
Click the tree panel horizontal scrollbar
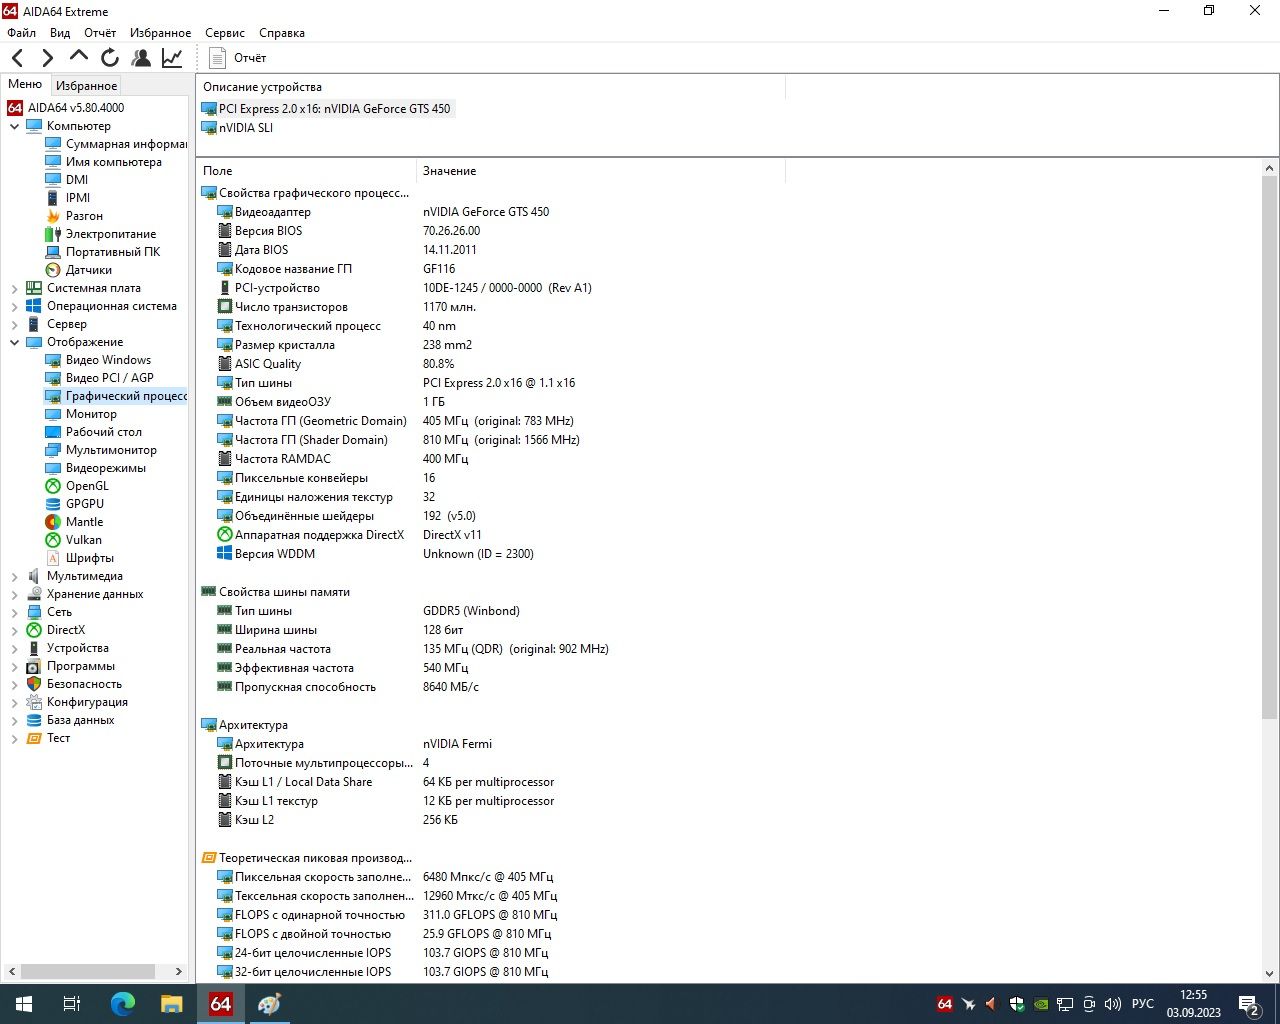tap(88, 971)
